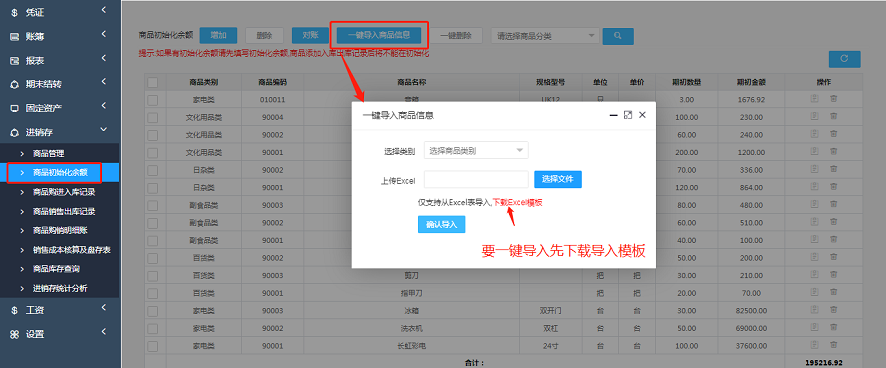Click 选择文件 button in the dialog

point(558,179)
